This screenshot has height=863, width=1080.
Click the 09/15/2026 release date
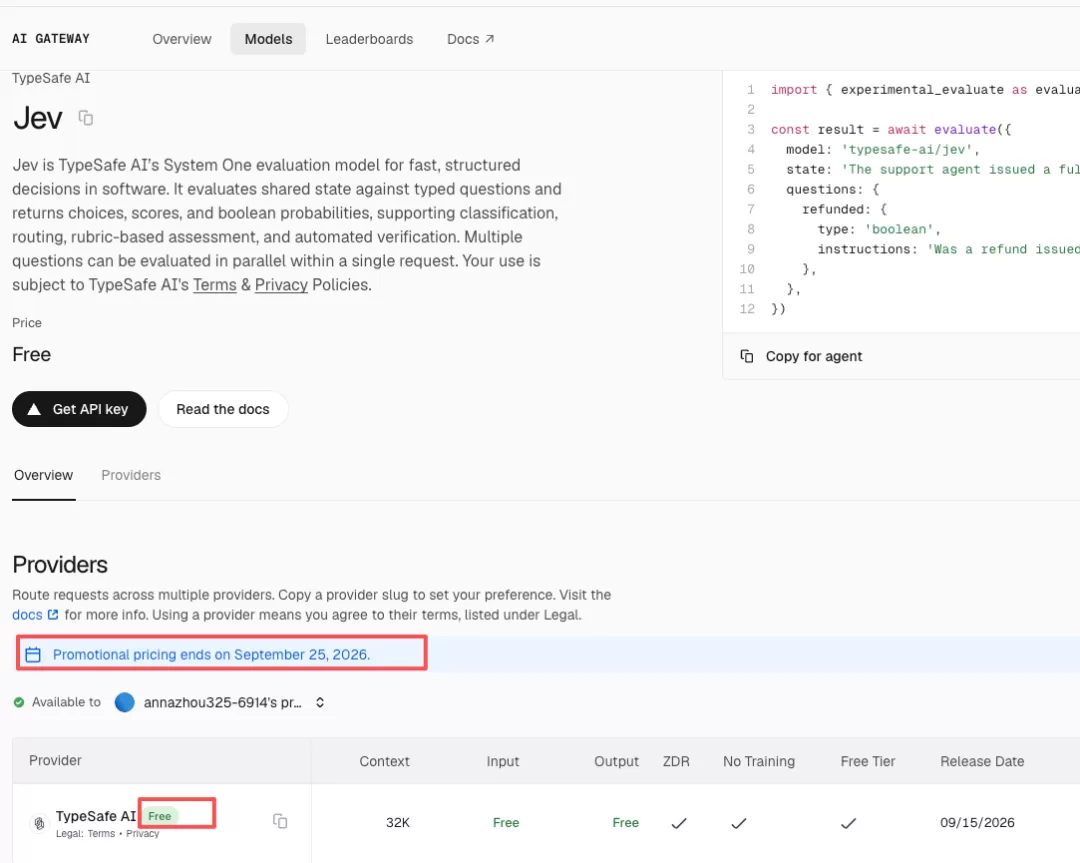click(x=977, y=822)
